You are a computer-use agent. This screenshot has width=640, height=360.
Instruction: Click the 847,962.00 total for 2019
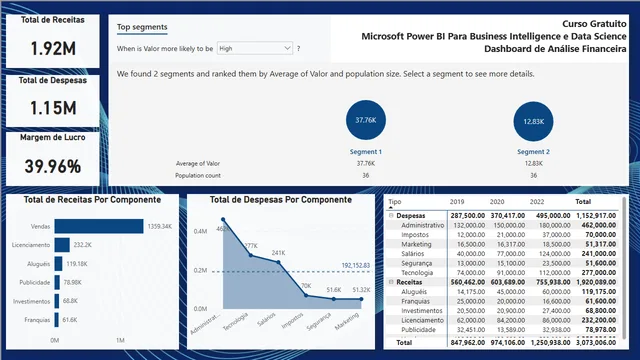tap(467, 342)
